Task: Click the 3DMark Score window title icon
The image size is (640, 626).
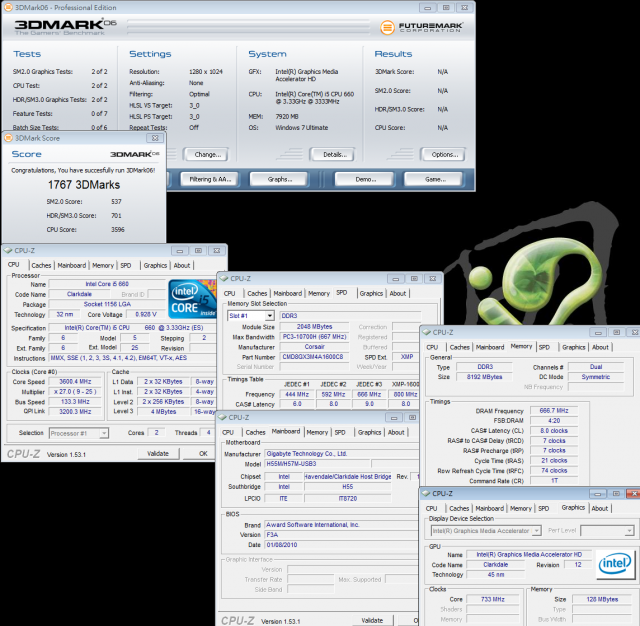Action: 8,138
